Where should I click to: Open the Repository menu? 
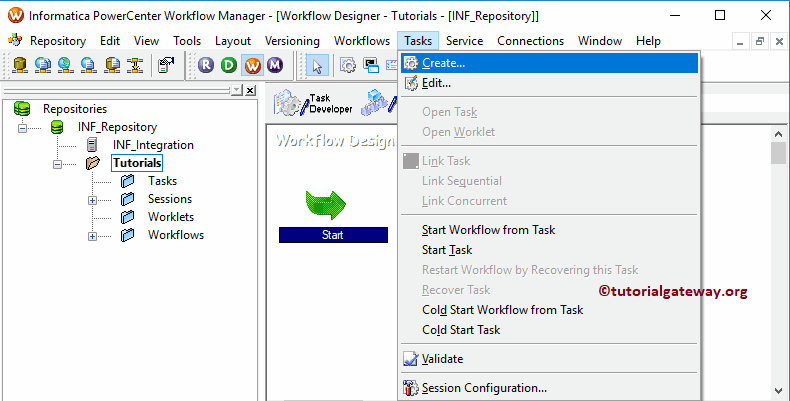pyautogui.click(x=58, y=41)
